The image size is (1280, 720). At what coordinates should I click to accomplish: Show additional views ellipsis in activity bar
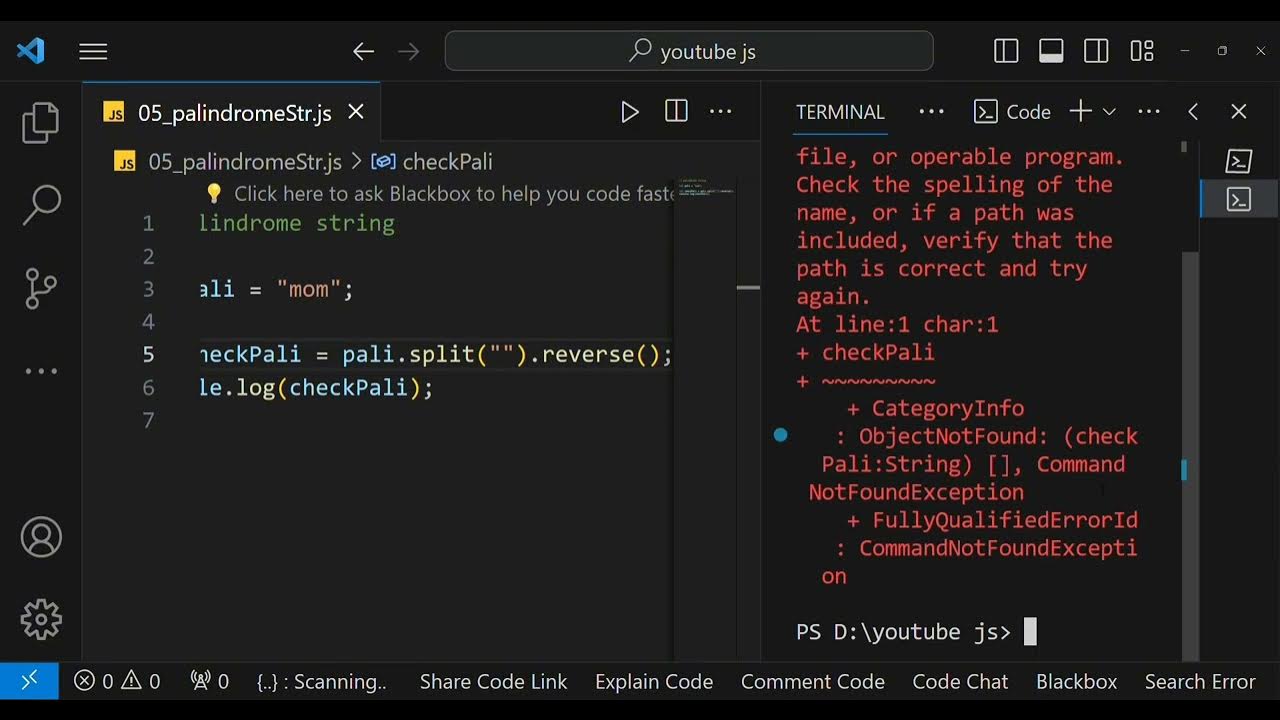coord(41,371)
